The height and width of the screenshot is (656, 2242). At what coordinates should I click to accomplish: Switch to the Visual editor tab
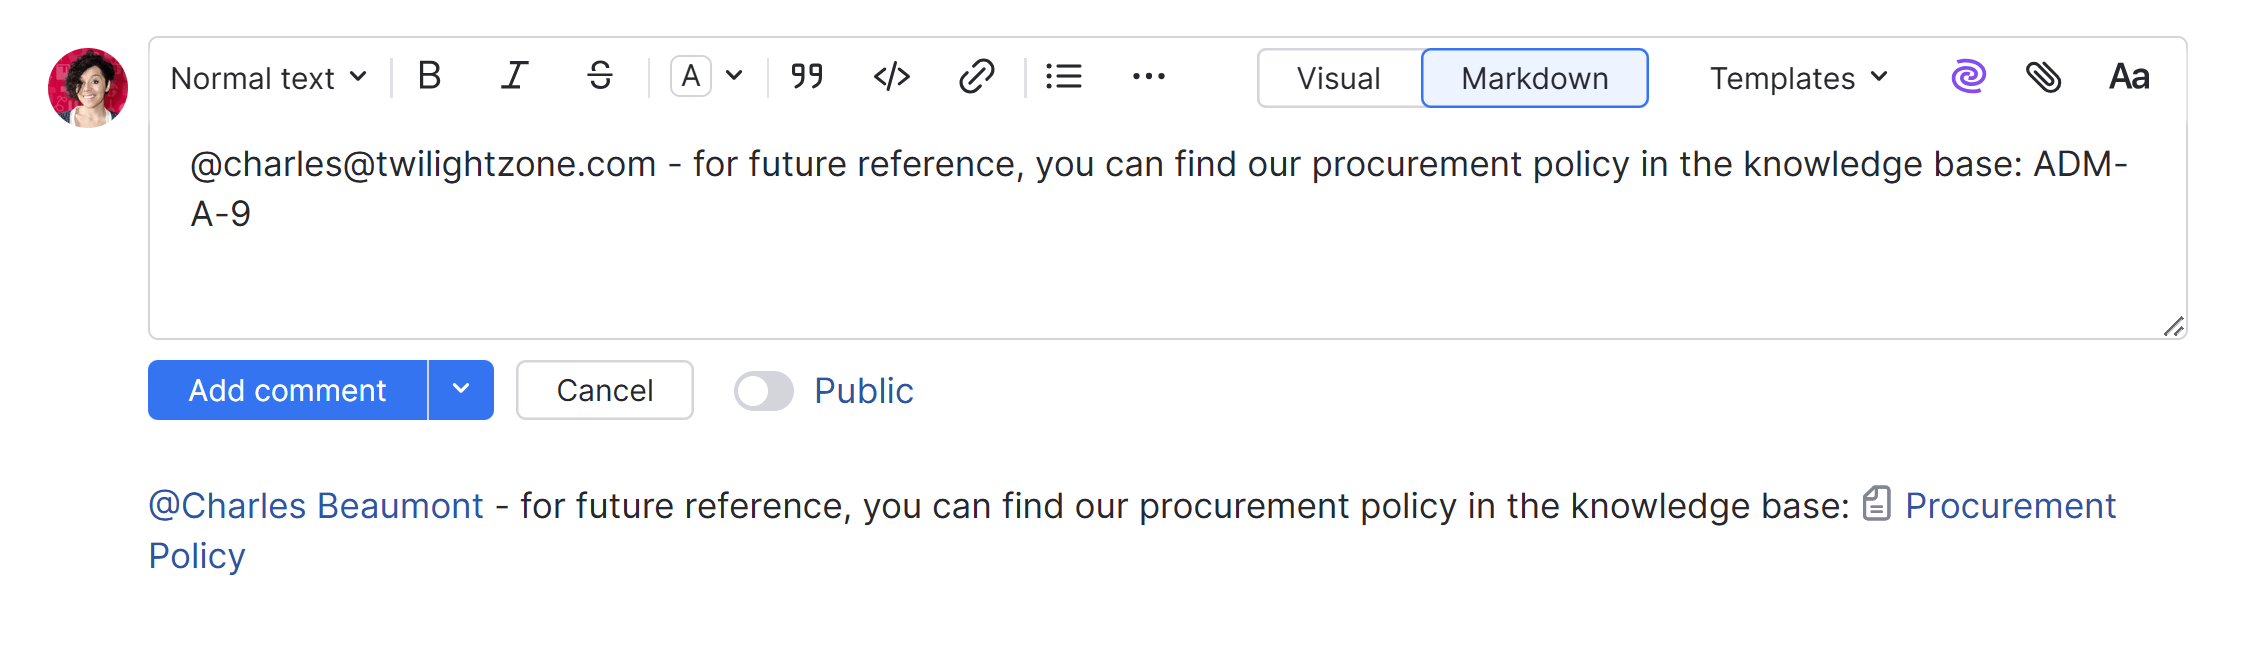click(1338, 78)
